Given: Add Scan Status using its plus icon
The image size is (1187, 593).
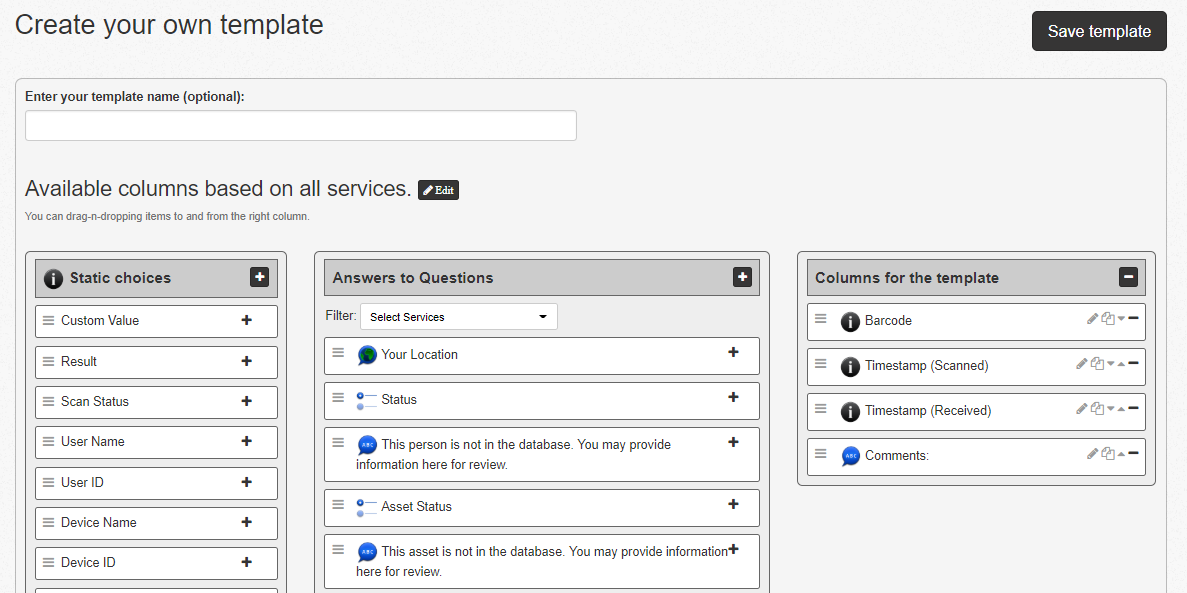Looking at the screenshot, I should (246, 401).
